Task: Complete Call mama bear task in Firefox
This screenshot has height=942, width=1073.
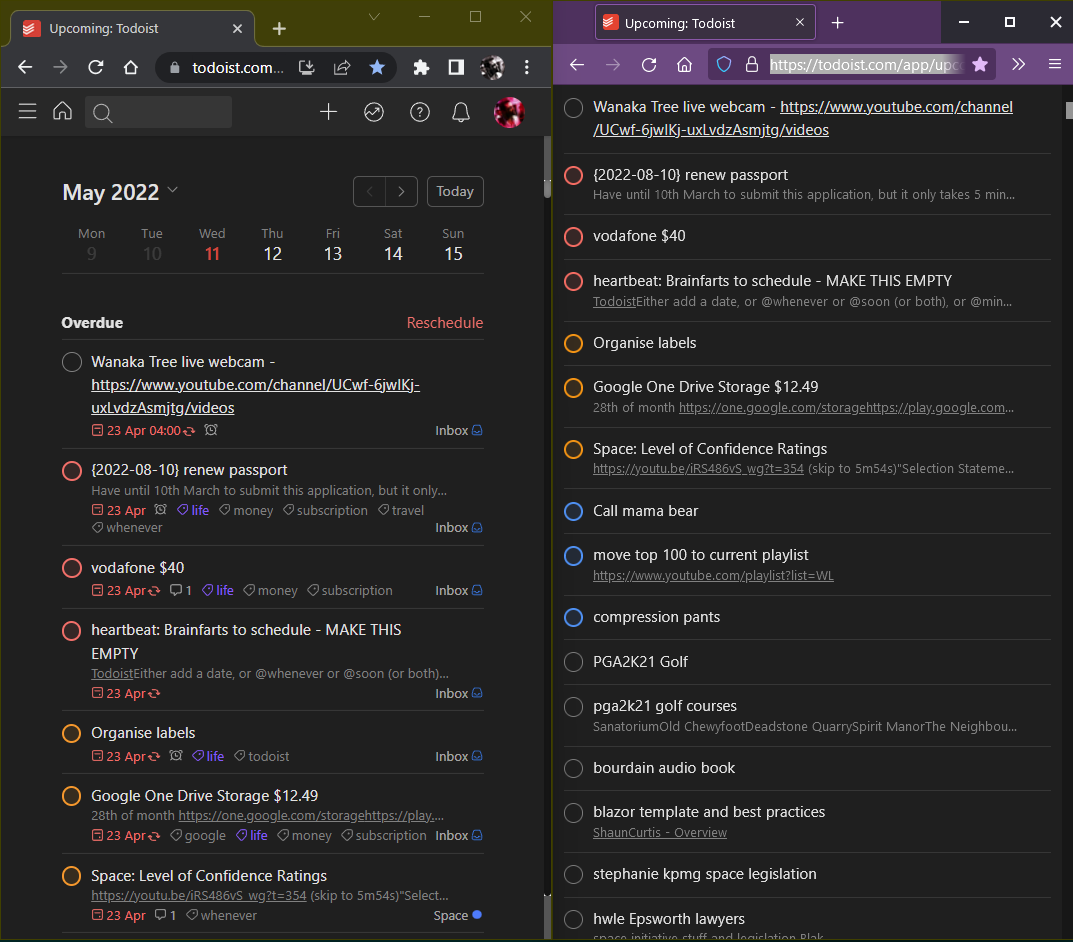Action: [x=573, y=511]
